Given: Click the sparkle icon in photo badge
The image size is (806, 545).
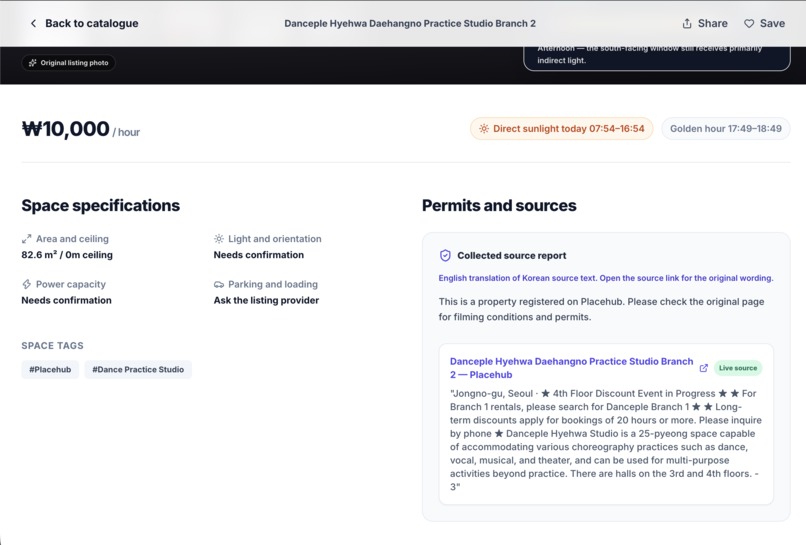Looking at the screenshot, I should point(32,63).
